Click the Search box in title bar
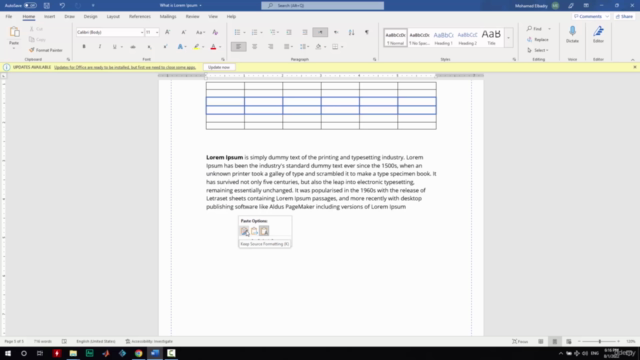The image size is (640, 360). coord(322,5)
